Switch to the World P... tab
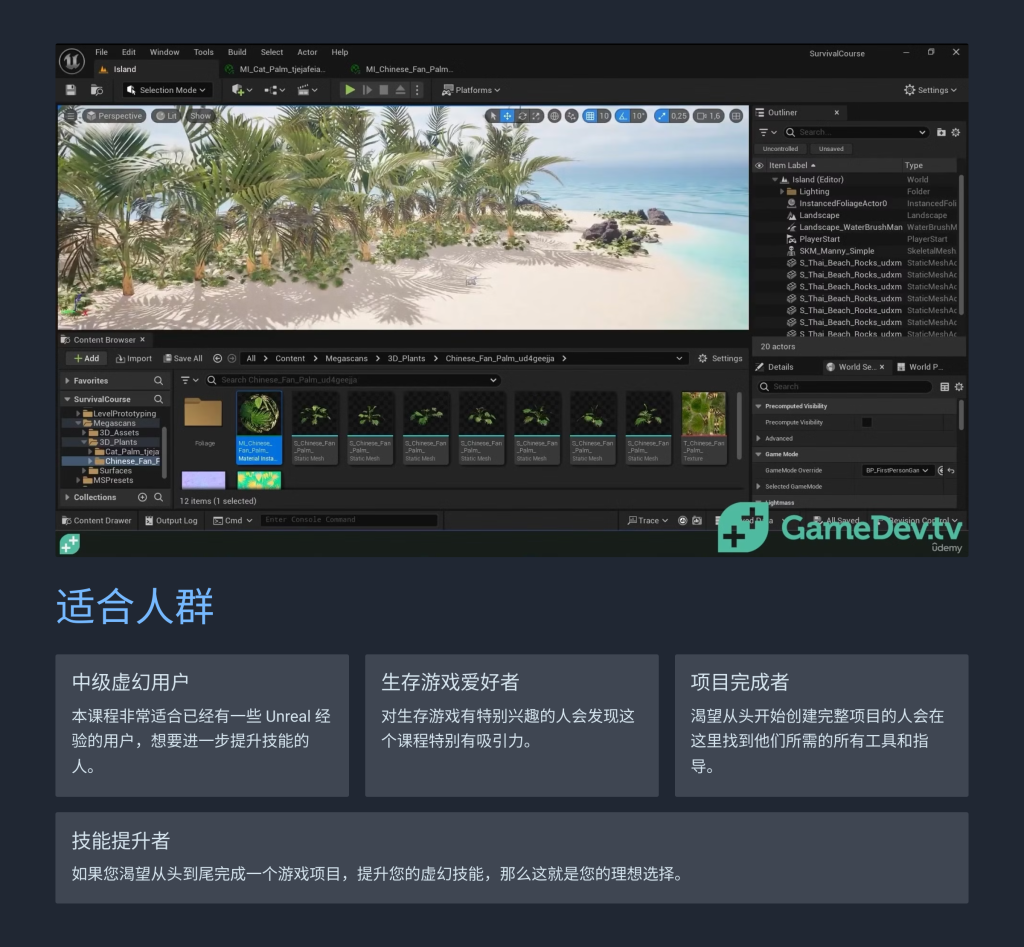Image resolution: width=1024 pixels, height=947 pixels. 920,367
